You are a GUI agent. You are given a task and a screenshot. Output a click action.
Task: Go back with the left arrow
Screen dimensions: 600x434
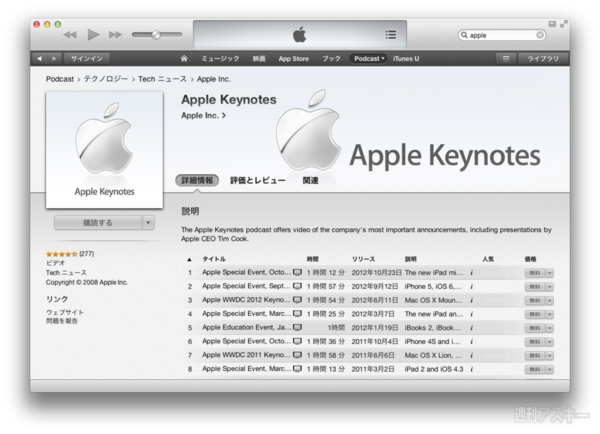point(39,59)
